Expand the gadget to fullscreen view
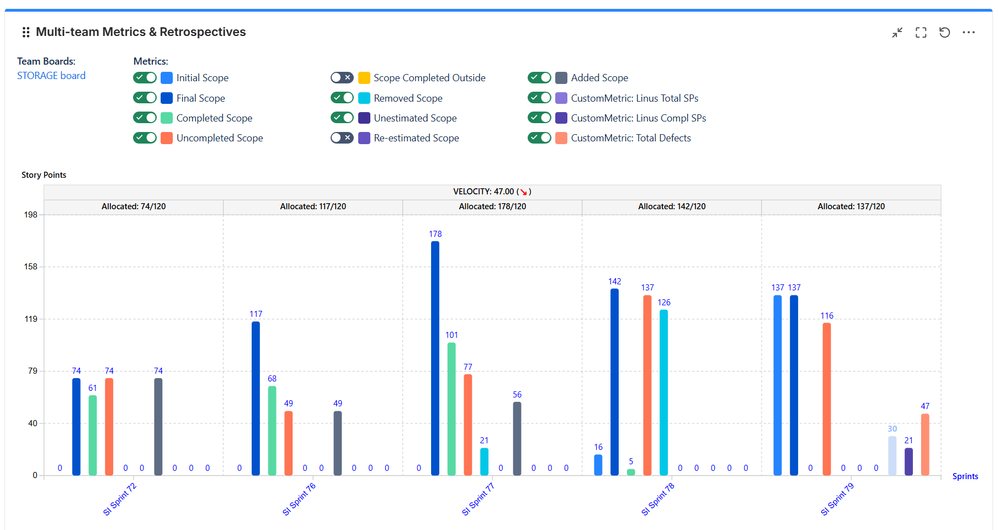 tap(921, 32)
